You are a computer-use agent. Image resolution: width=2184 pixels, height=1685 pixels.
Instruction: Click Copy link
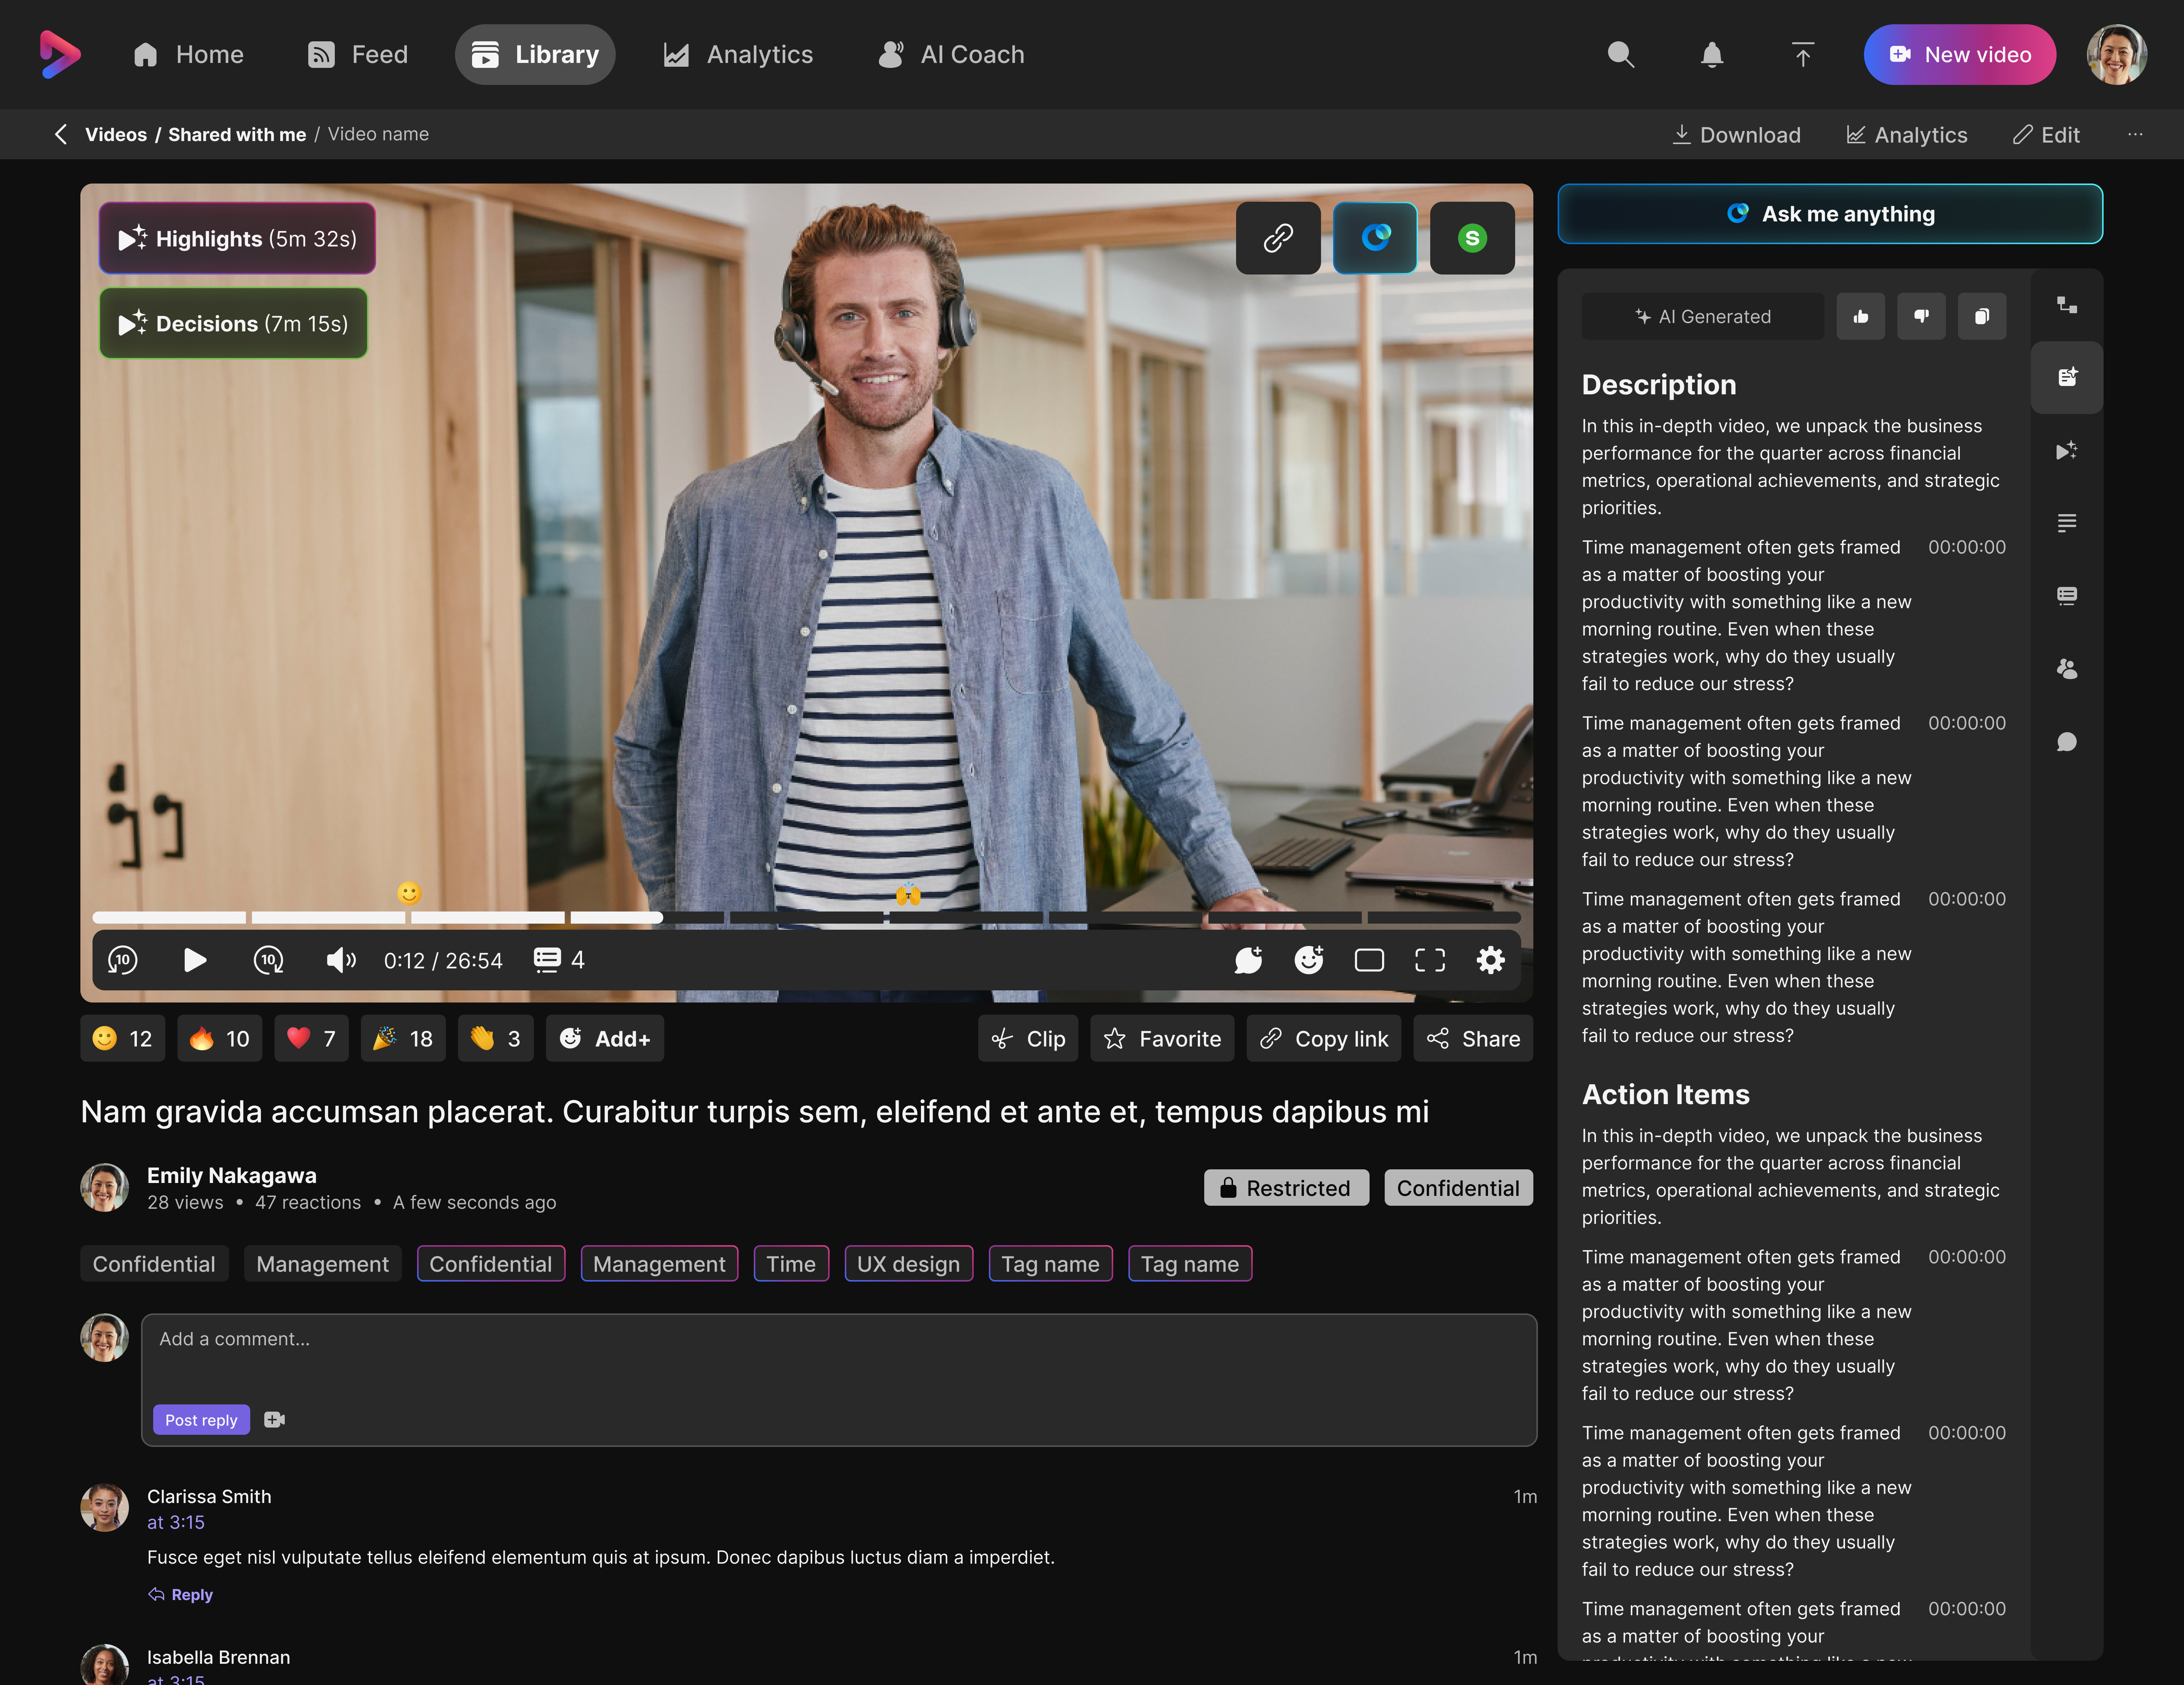tap(1324, 1038)
